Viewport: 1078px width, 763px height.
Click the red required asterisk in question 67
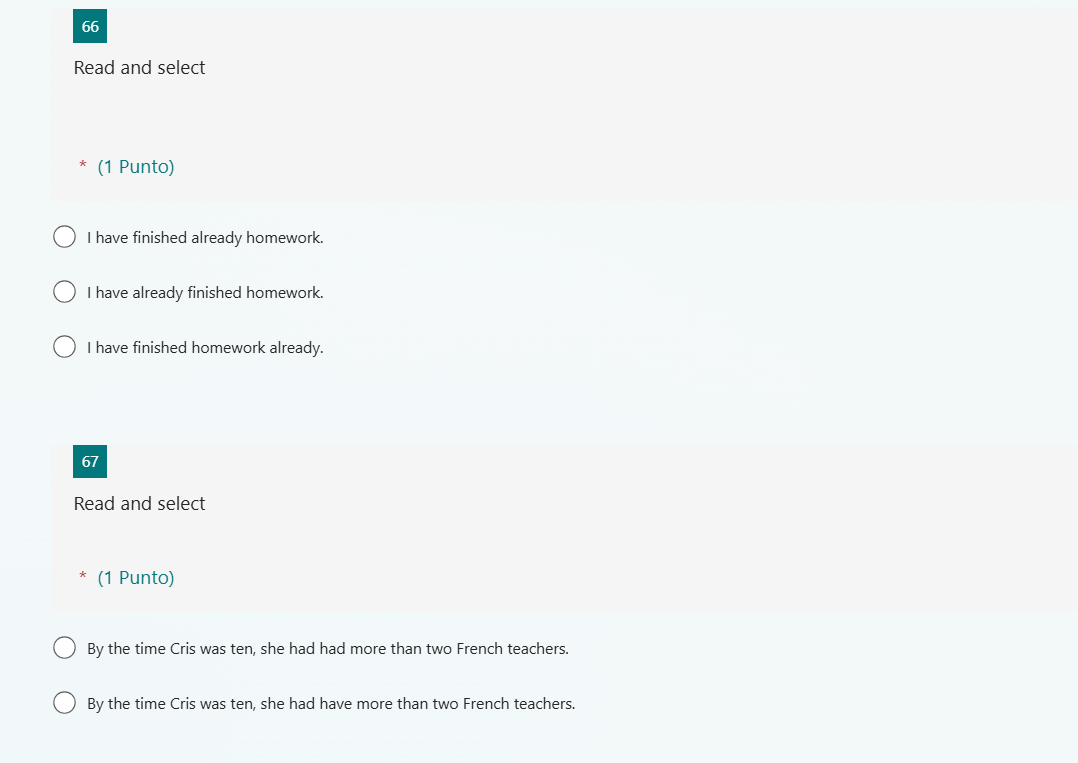[82, 576]
